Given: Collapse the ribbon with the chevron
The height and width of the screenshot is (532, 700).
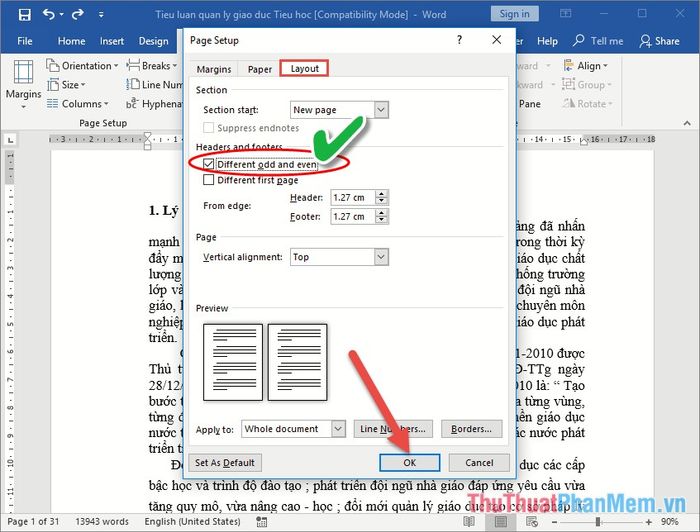Looking at the screenshot, I should [687, 123].
